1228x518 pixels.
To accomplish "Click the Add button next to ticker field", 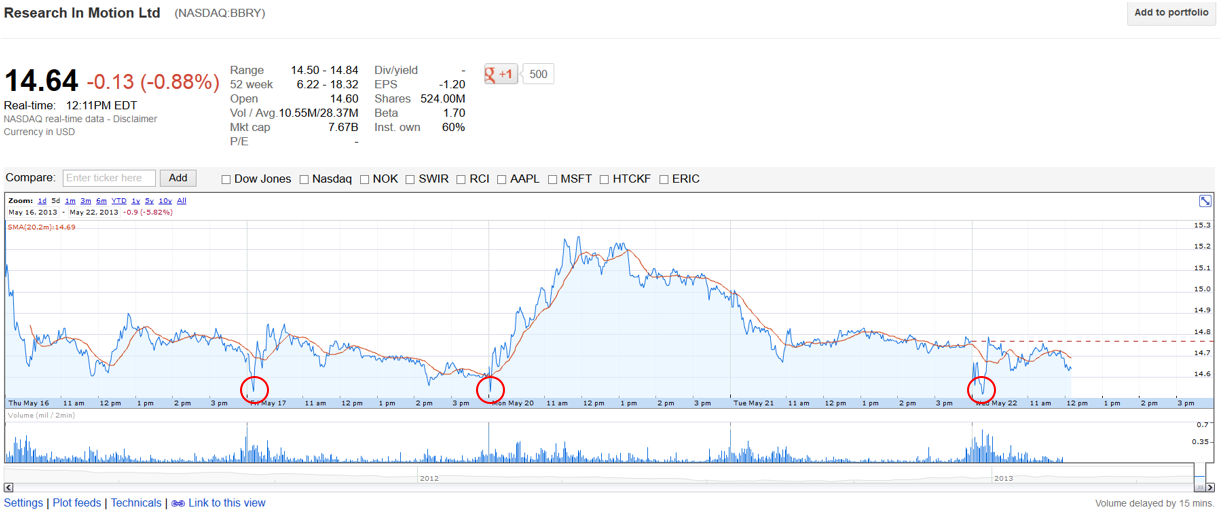I will (x=177, y=178).
